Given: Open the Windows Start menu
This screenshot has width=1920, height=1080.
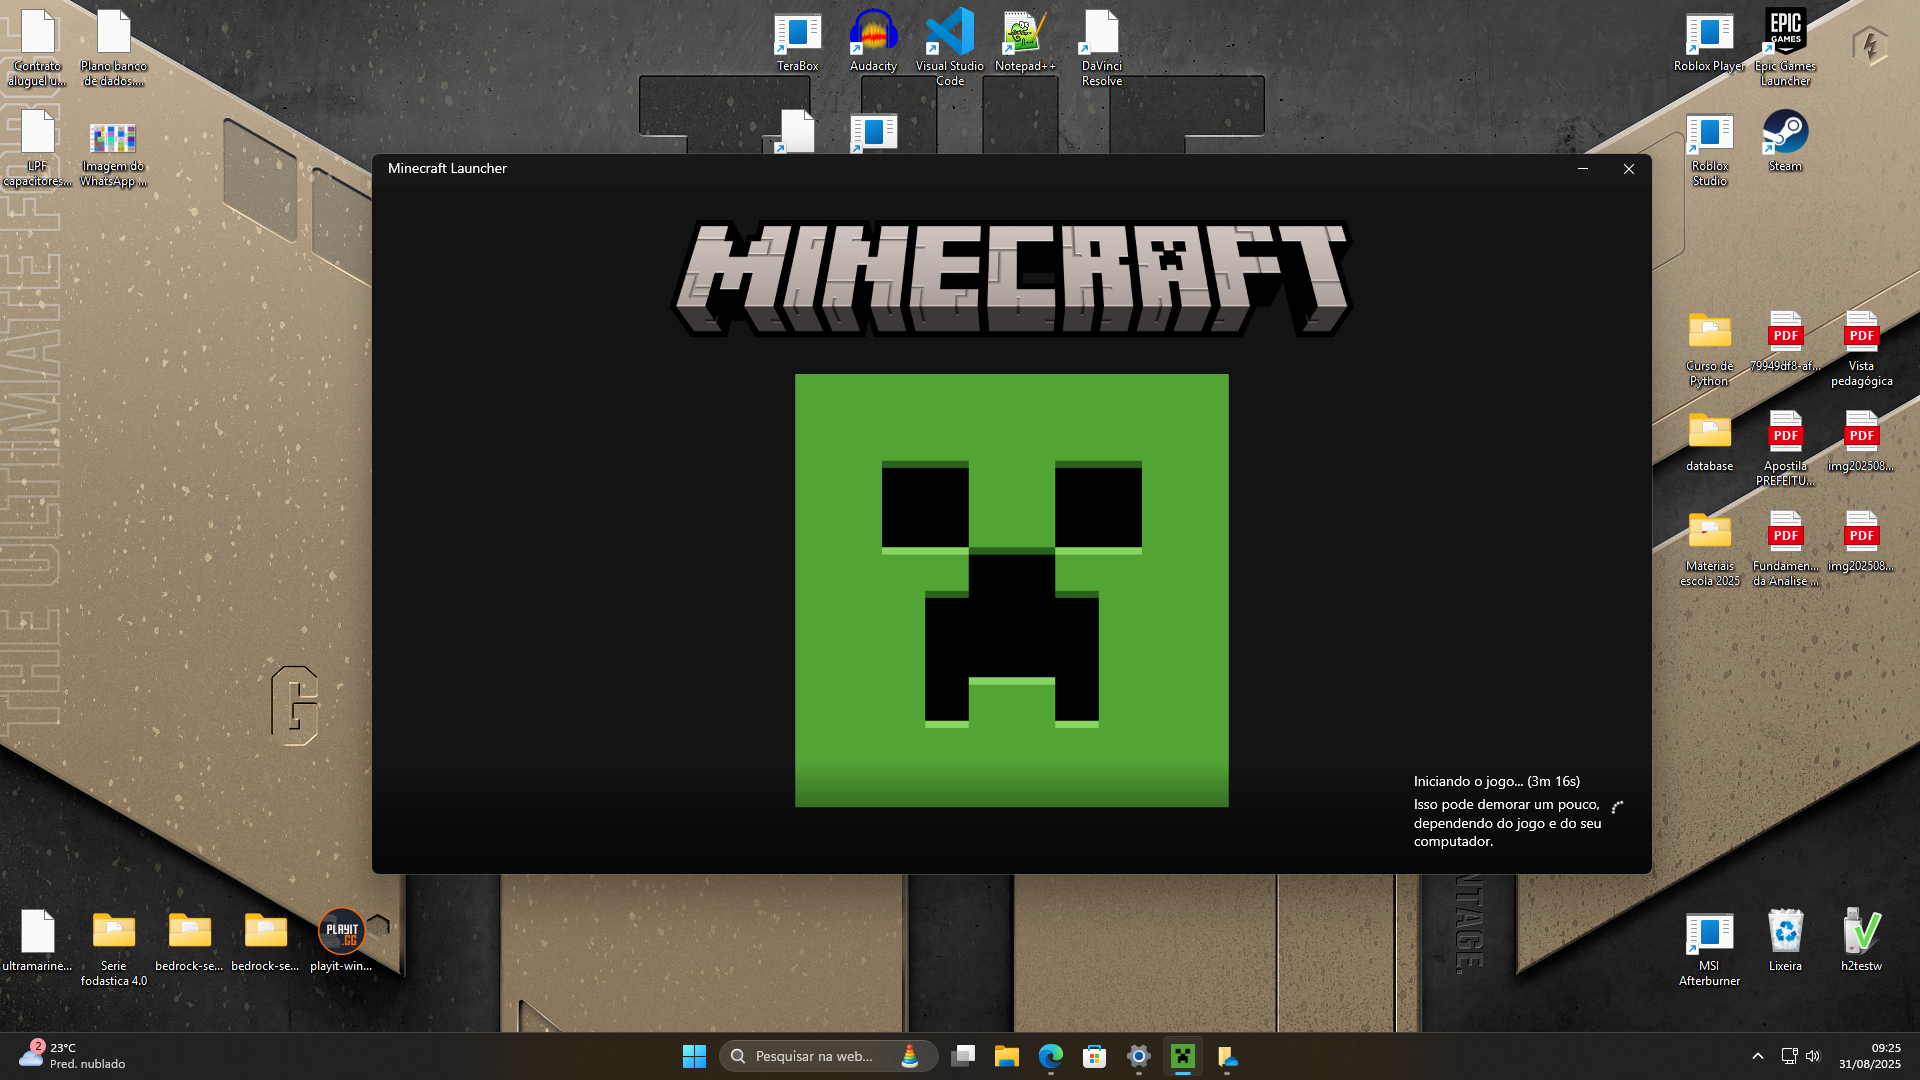Looking at the screenshot, I should pos(694,1056).
